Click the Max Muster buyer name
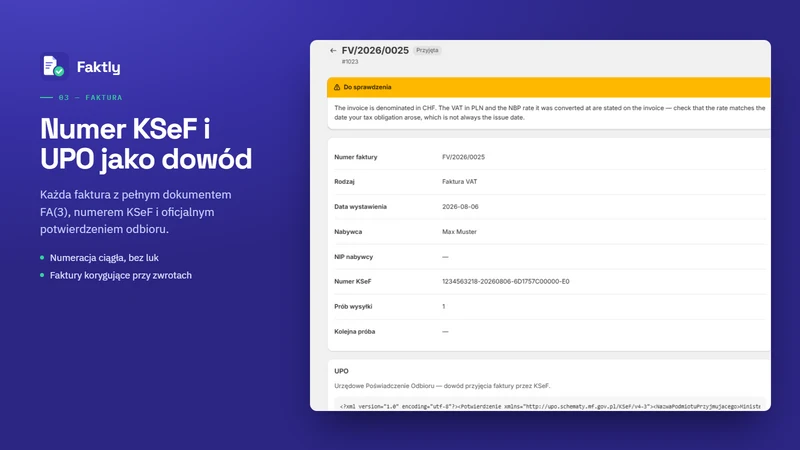Screen dimensions: 800x450 [459, 232]
